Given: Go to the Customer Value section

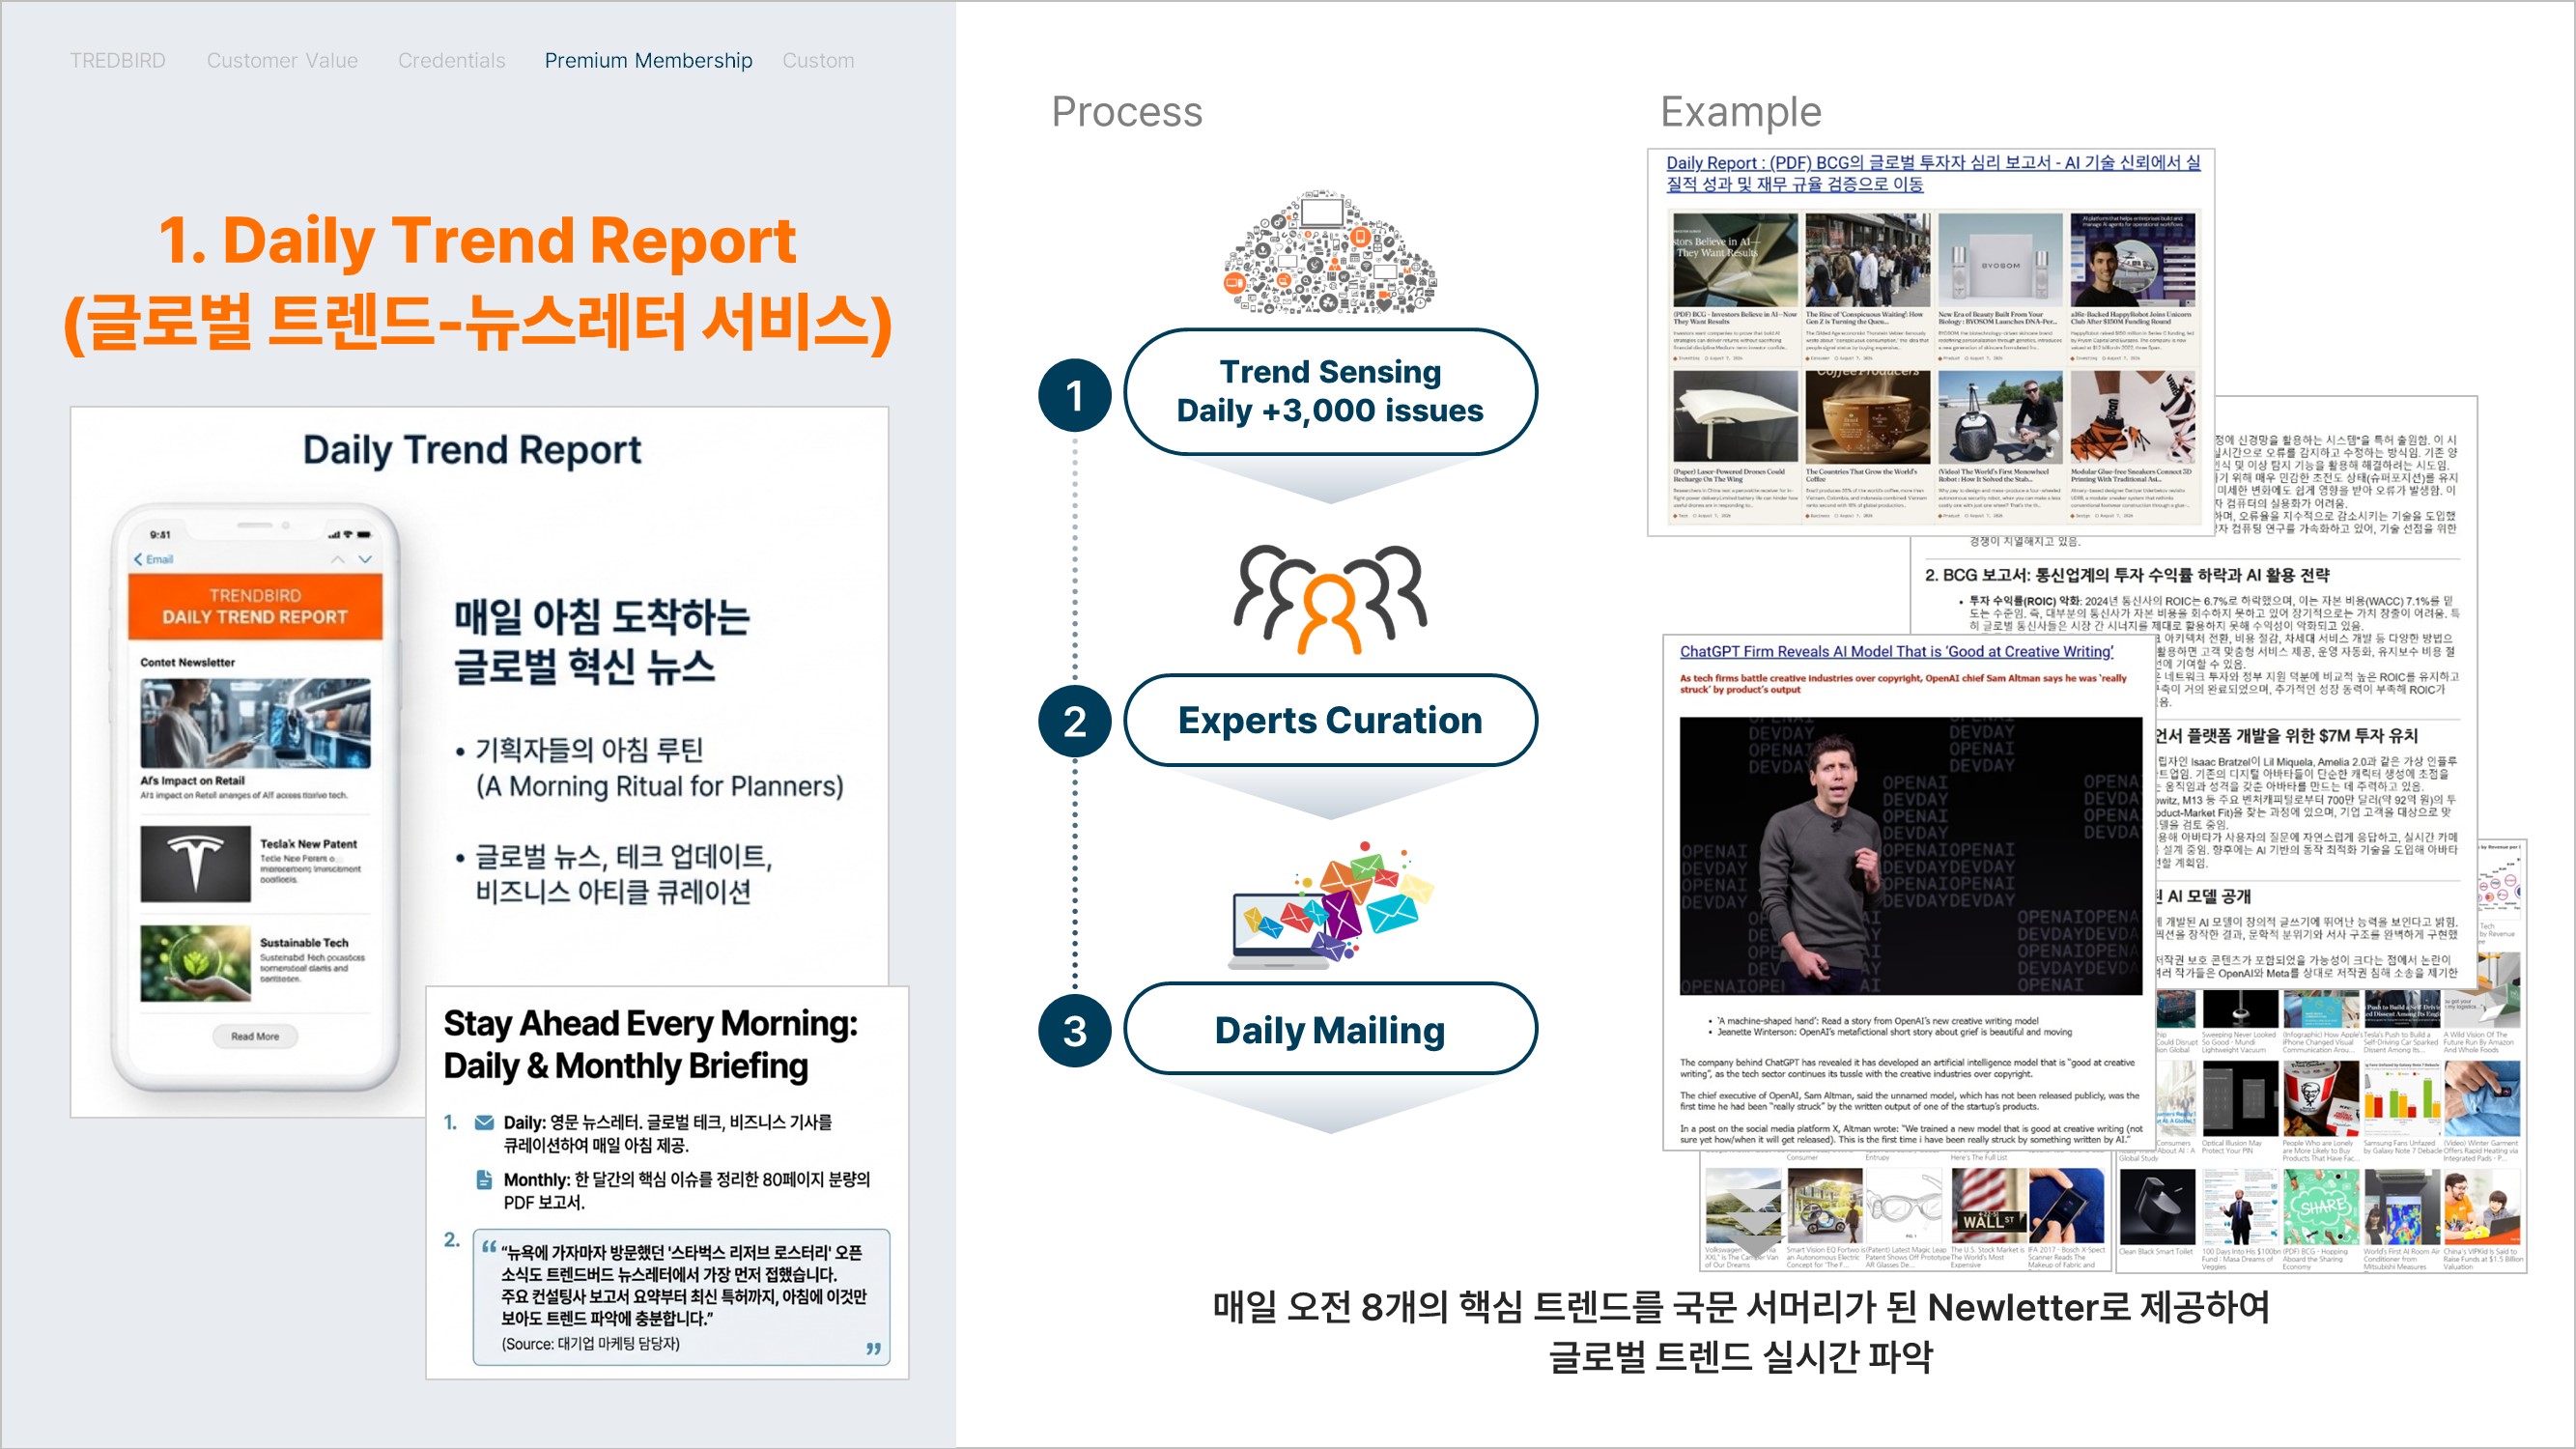Looking at the screenshot, I should (282, 61).
